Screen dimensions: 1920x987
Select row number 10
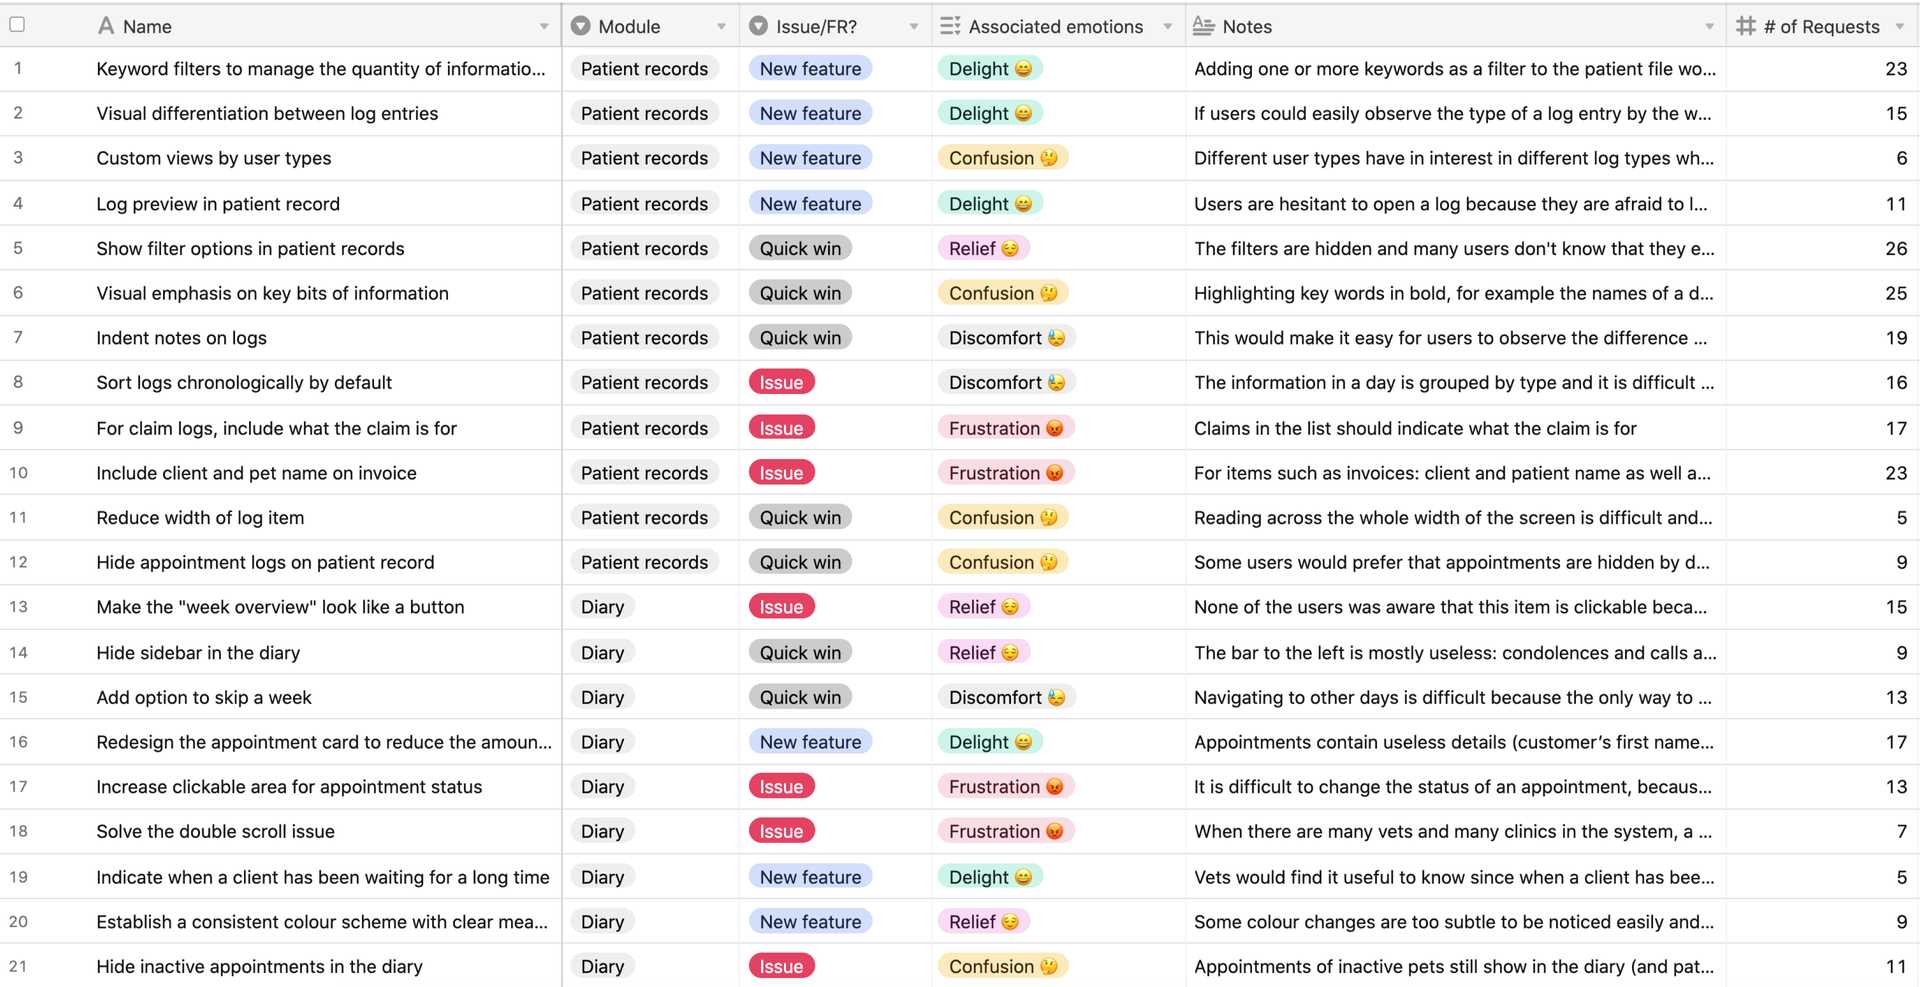tap(18, 472)
